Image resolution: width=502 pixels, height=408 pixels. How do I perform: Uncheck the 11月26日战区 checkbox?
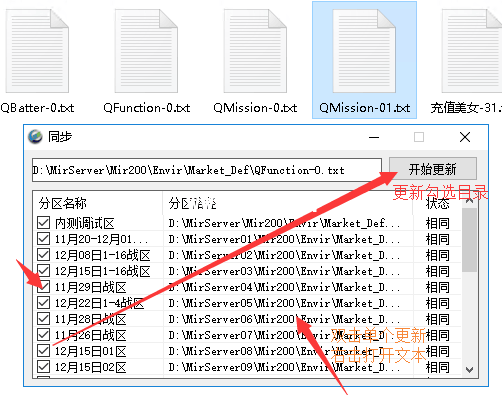point(44,335)
